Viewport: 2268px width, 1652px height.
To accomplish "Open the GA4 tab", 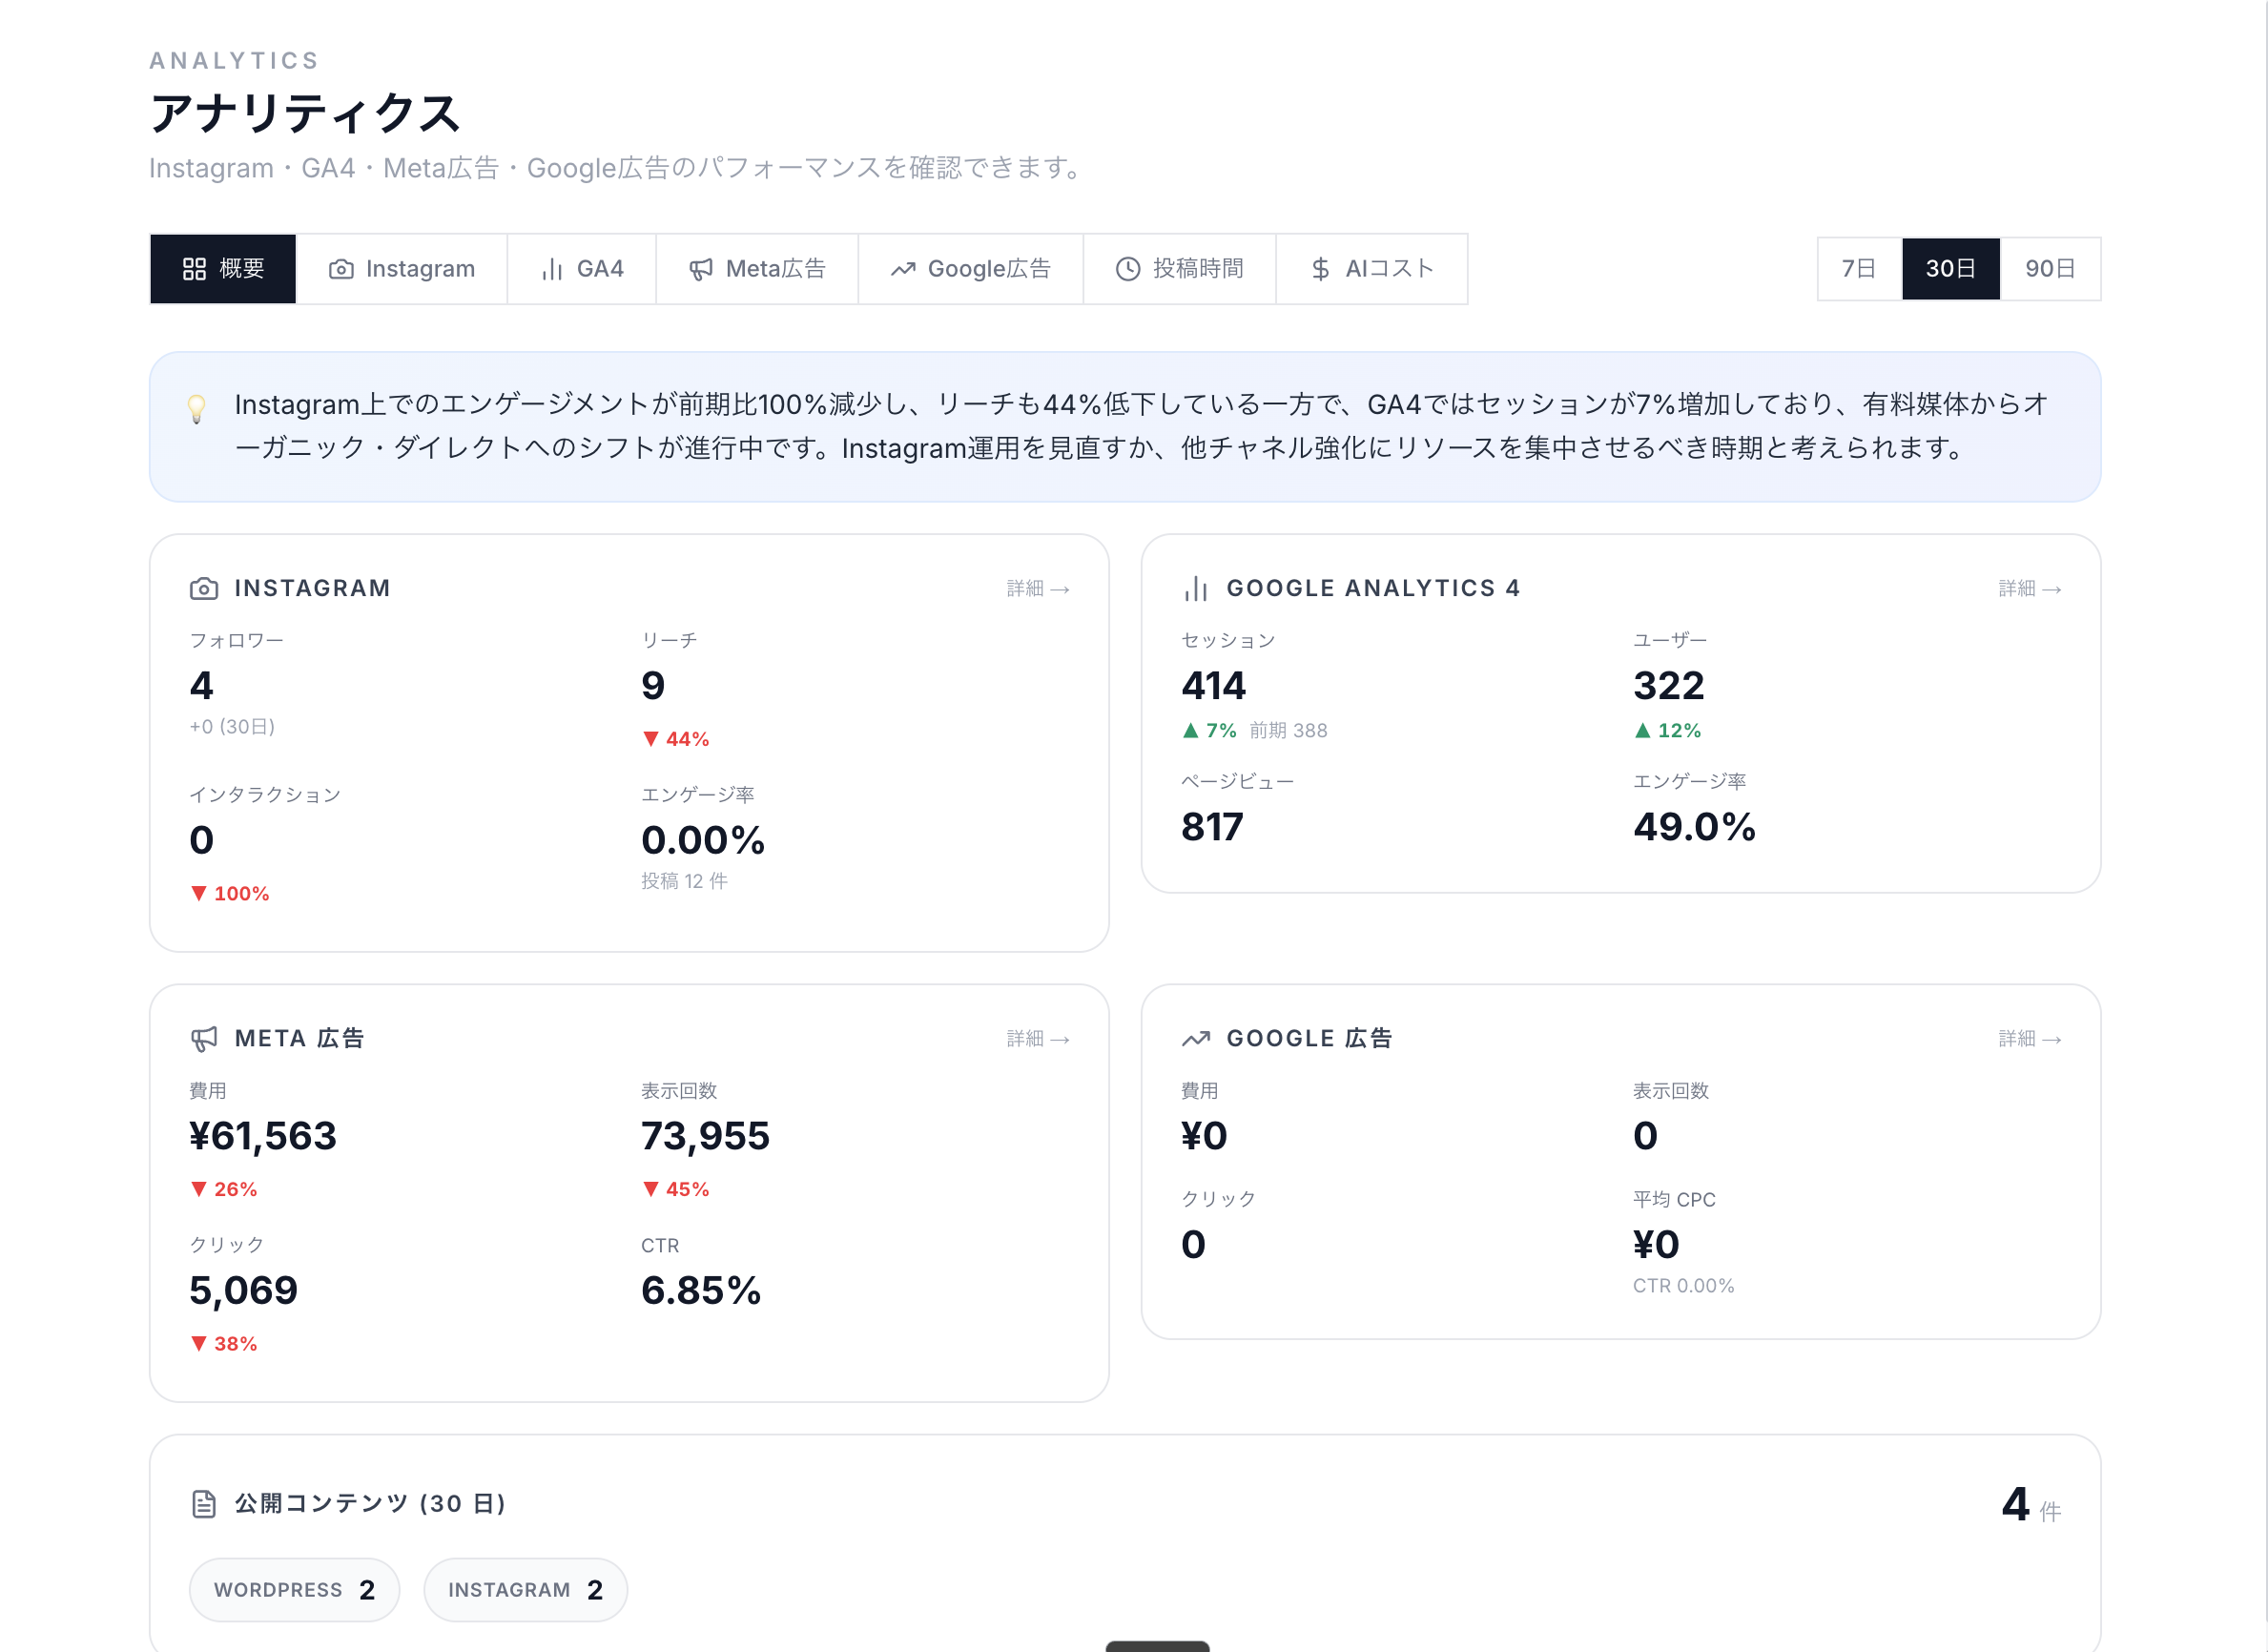I will [582, 269].
